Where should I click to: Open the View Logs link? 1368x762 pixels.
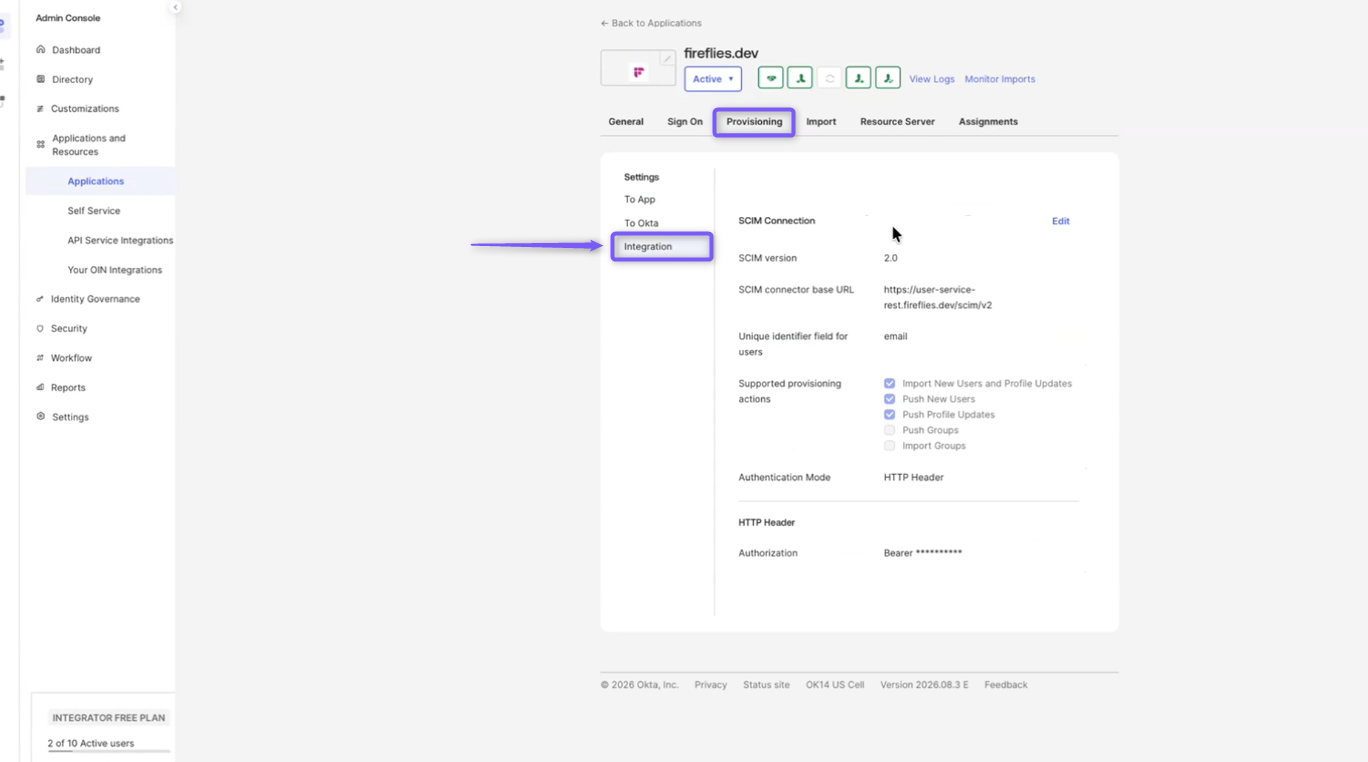(x=932, y=79)
